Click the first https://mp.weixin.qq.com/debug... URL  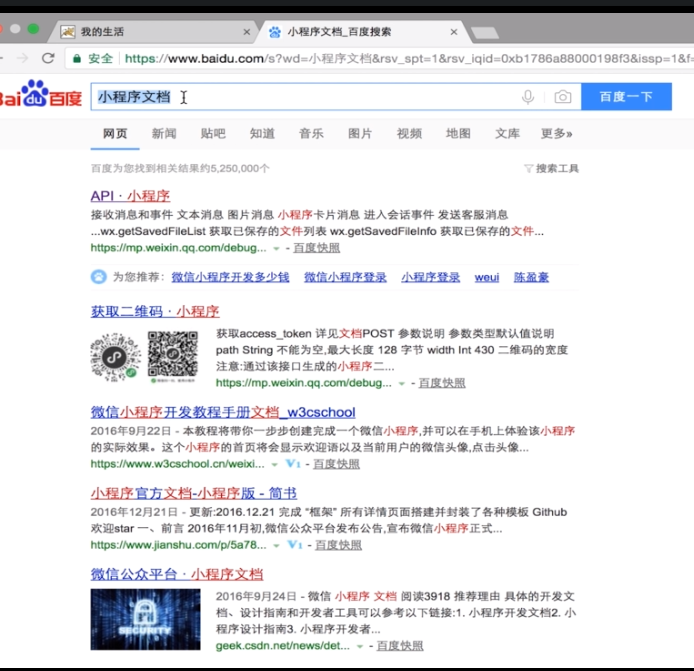(178, 248)
